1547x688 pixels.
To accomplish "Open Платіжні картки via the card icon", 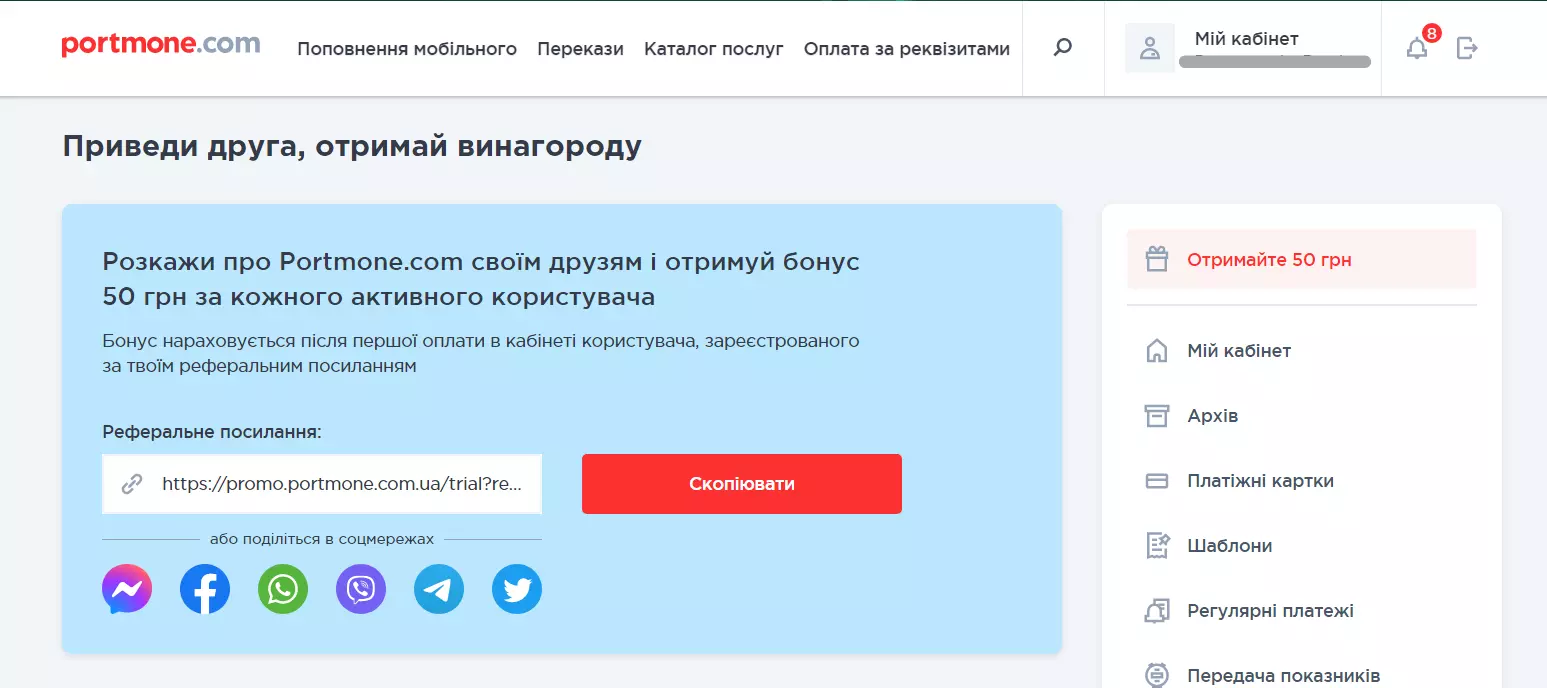I will 1157,480.
